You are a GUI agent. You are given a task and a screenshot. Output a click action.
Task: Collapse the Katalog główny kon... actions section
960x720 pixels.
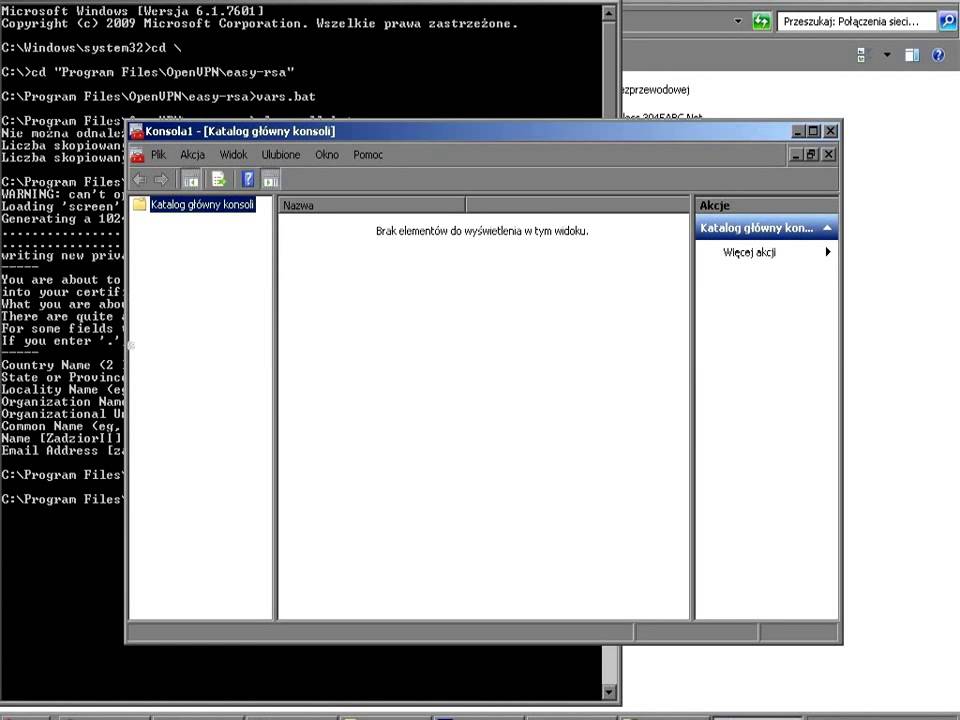(x=827, y=228)
